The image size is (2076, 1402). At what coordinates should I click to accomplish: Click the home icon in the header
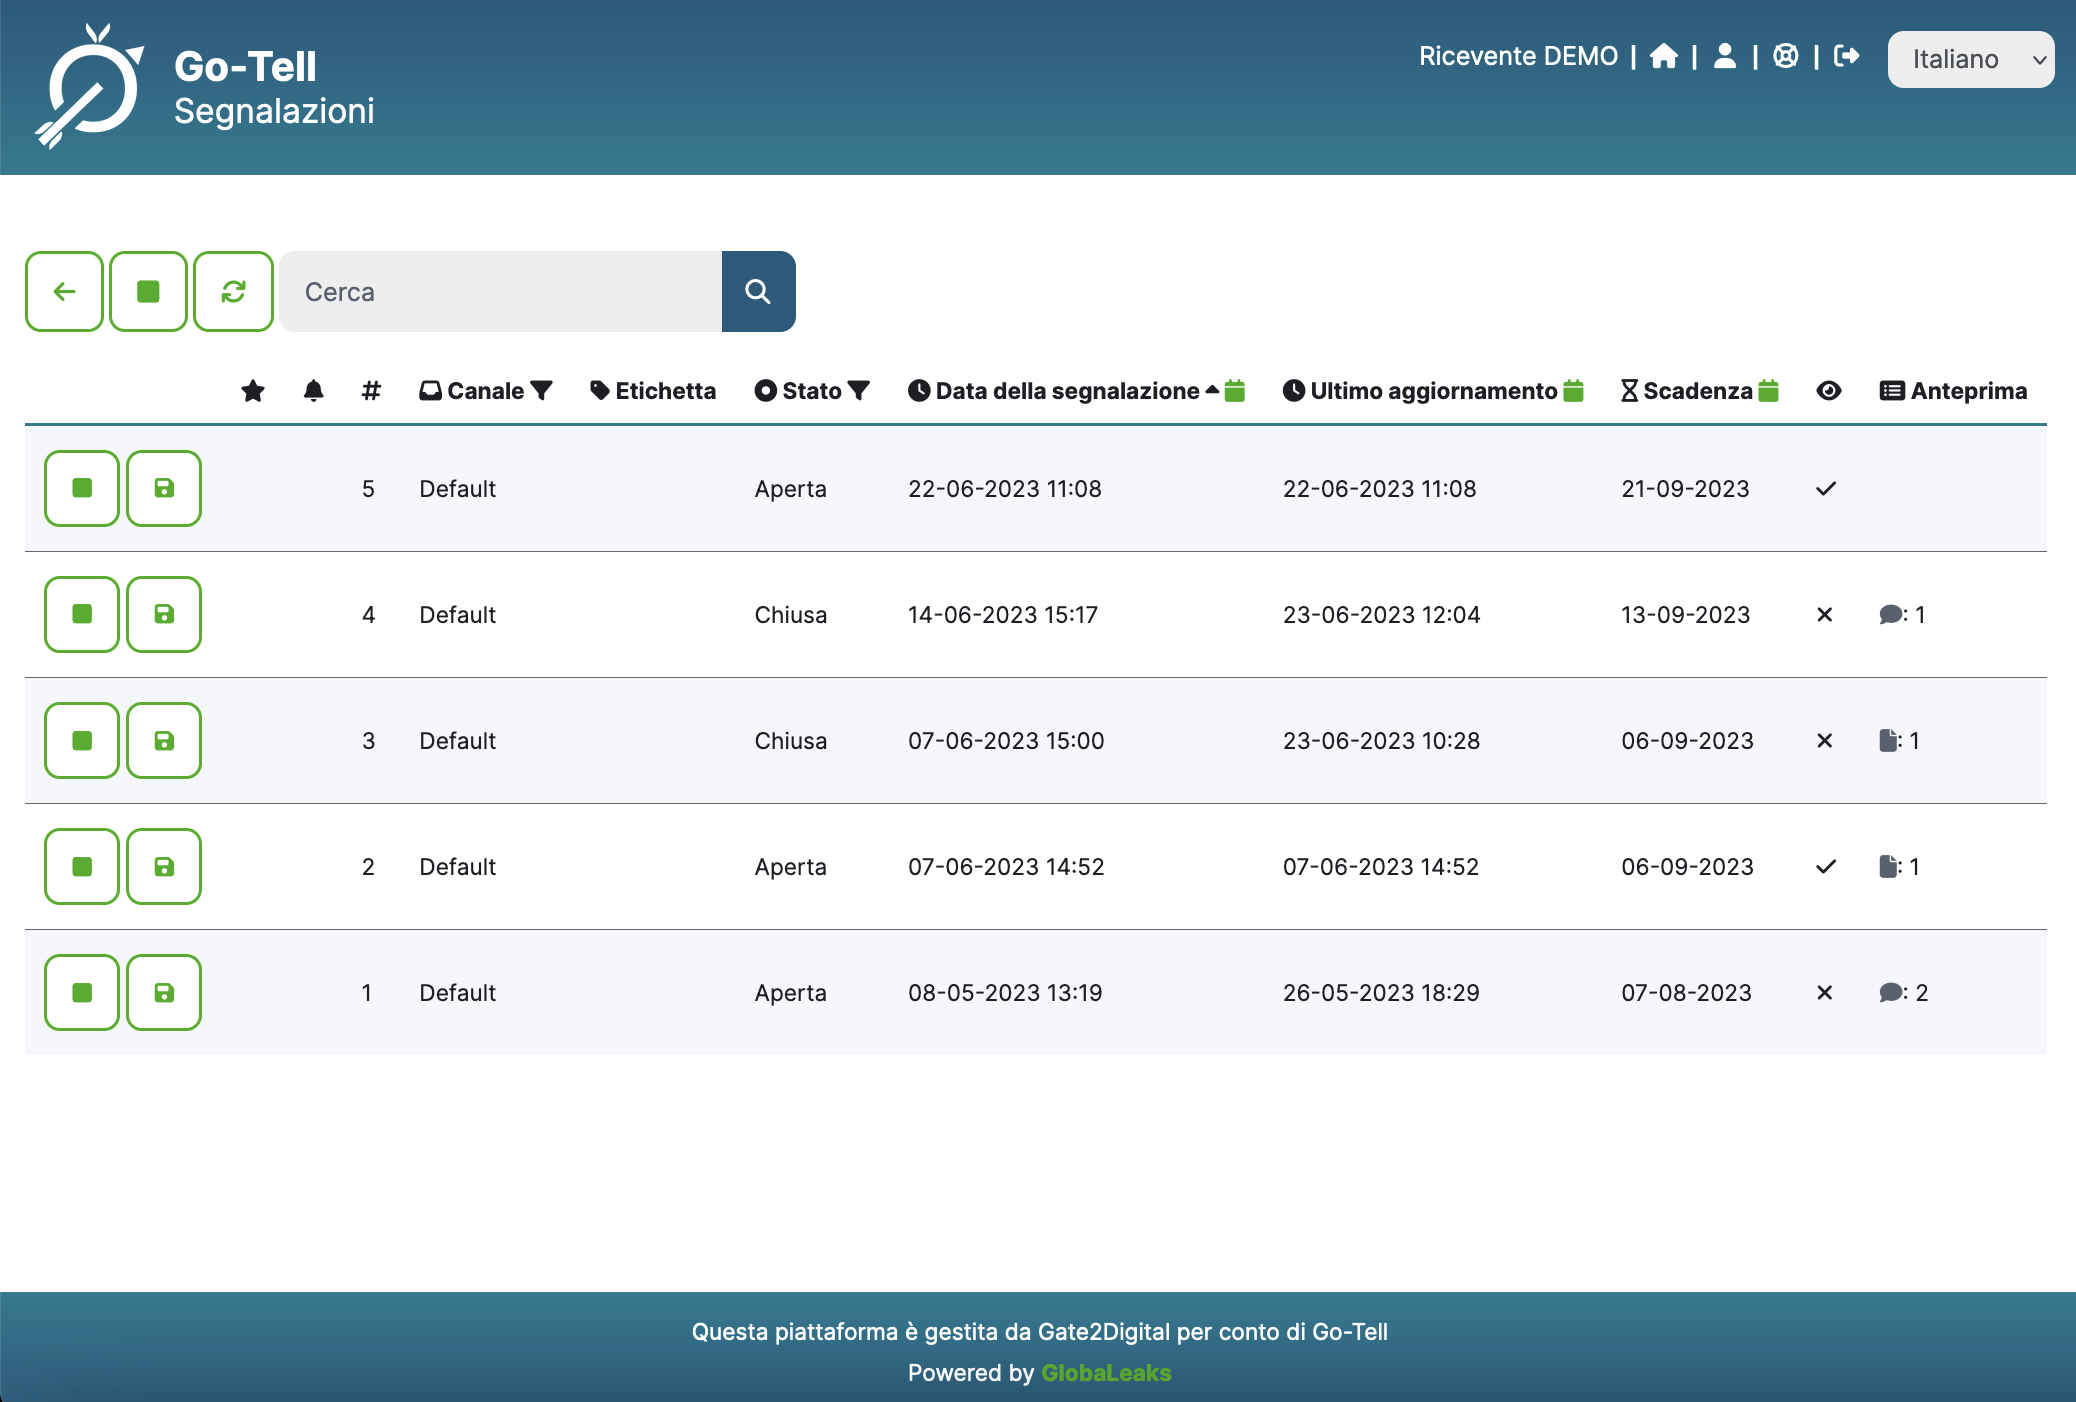[1665, 57]
